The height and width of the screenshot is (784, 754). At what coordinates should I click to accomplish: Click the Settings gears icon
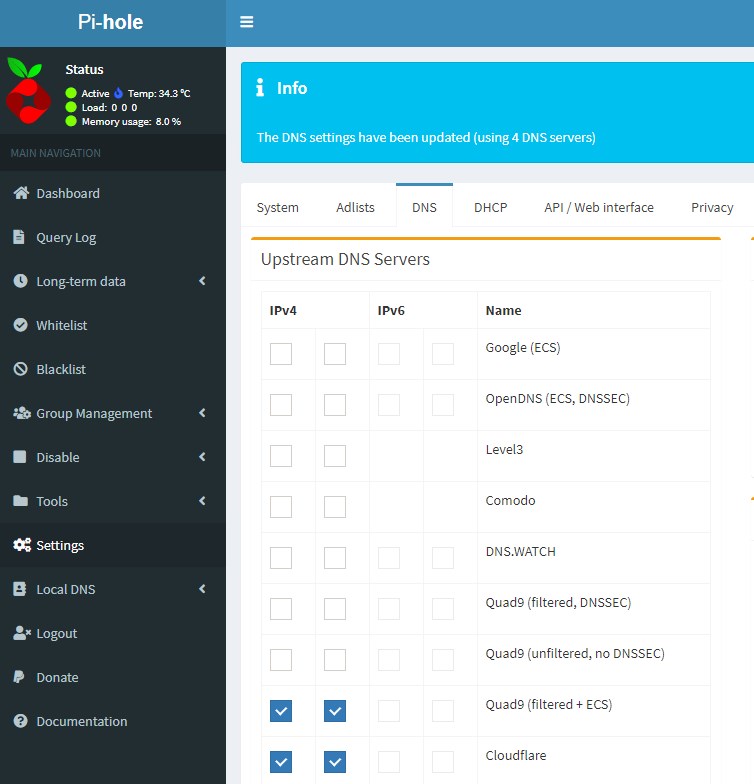[x=22, y=545]
